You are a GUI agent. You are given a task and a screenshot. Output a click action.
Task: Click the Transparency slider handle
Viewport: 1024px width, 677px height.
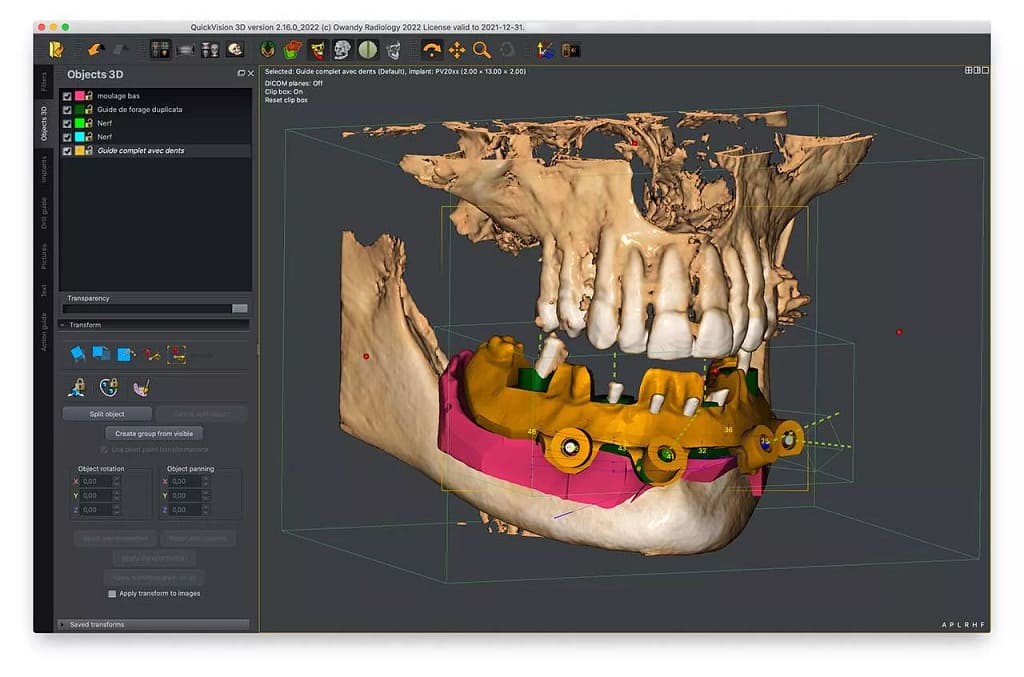(x=240, y=309)
